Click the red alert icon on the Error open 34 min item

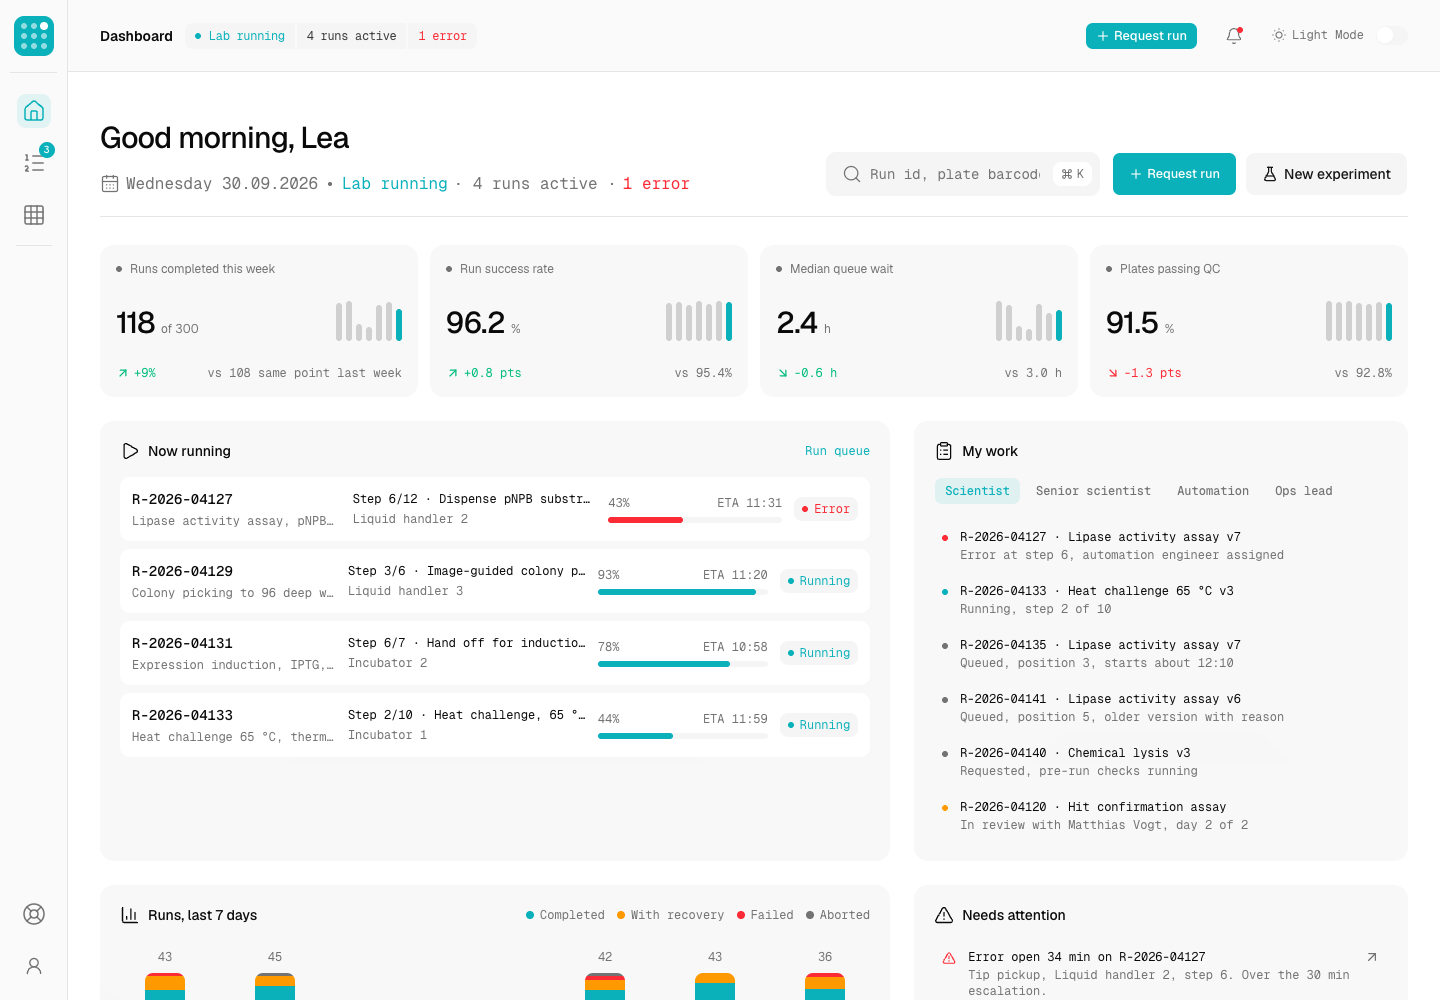pyautogui.click(x=949, y=958)
